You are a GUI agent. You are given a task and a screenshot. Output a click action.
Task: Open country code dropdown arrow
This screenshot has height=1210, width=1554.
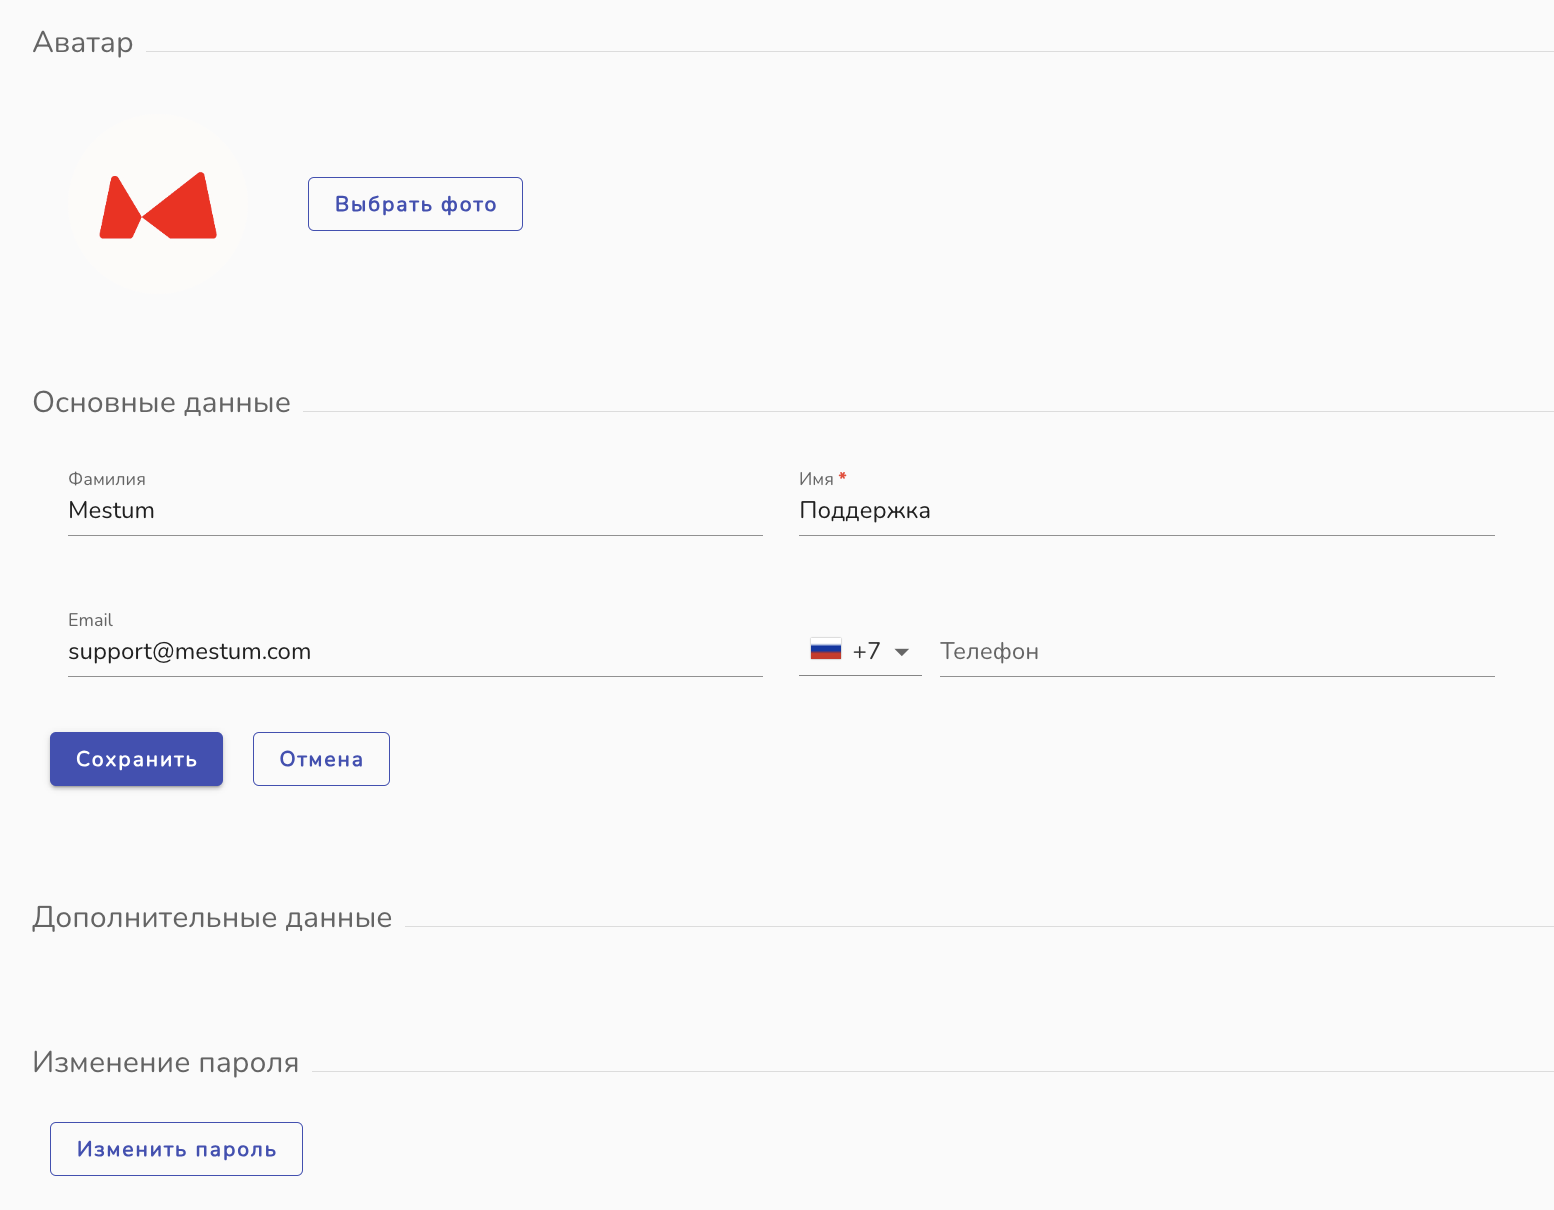pyautogui.click(x=901, y=652)
